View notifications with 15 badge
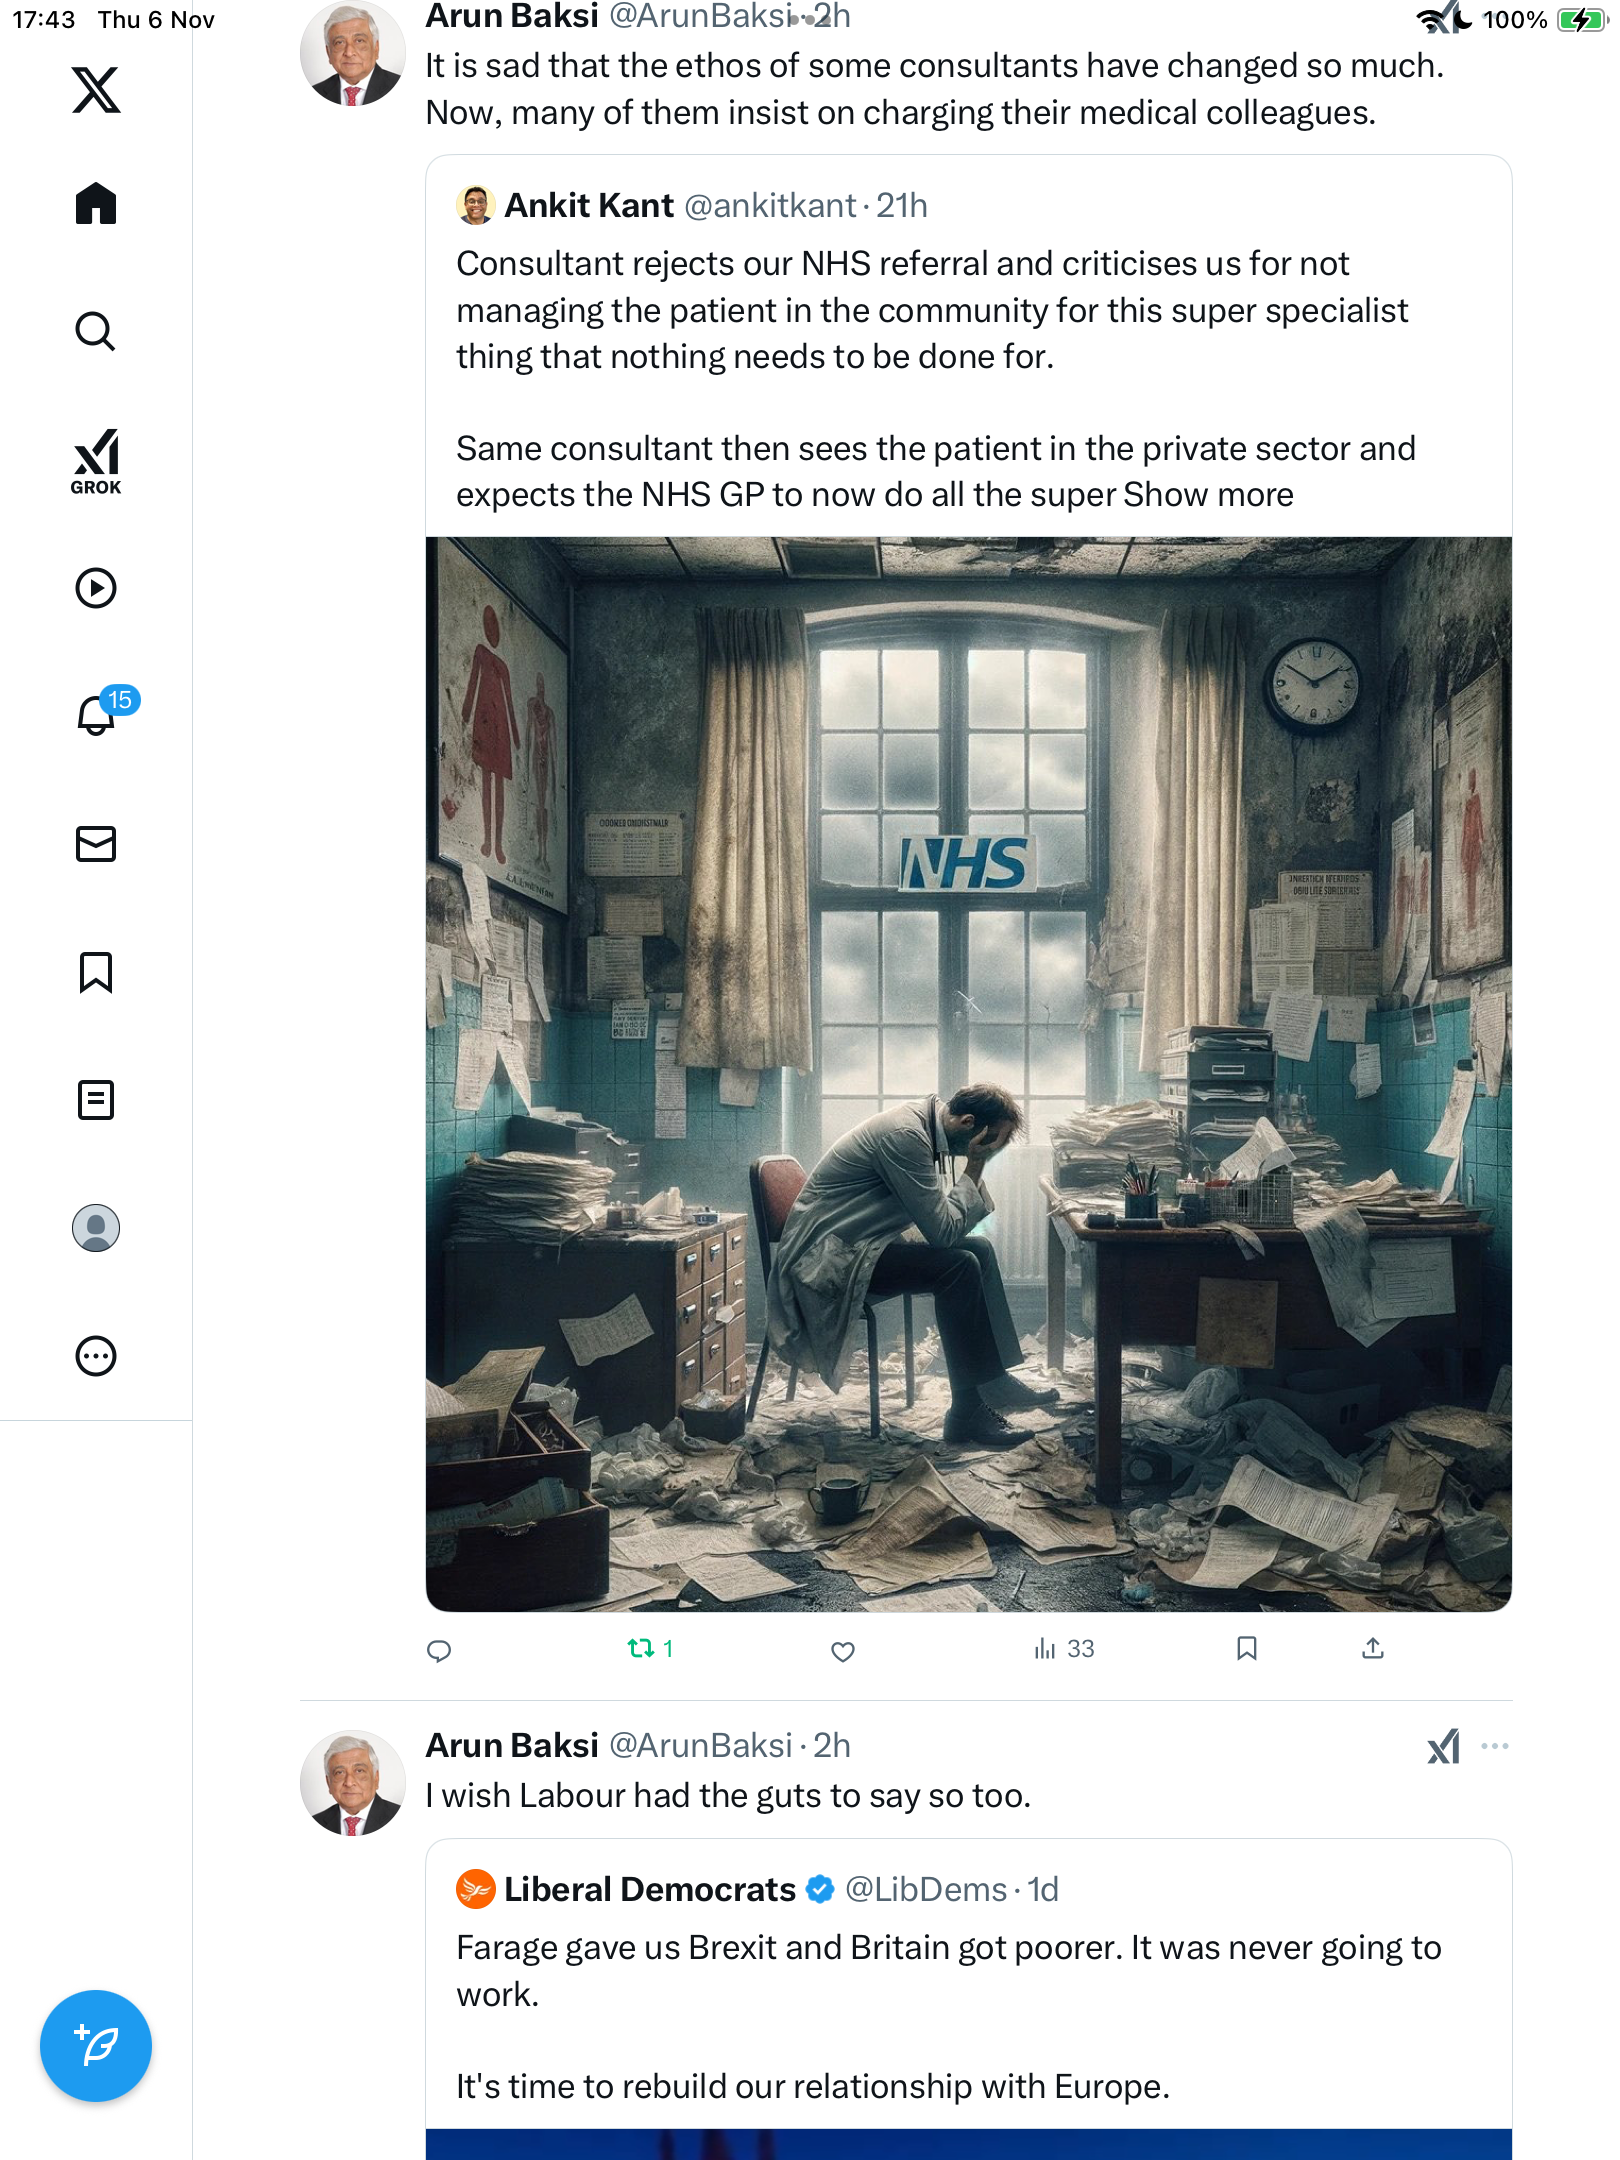The image size is (1620, 2160). point(98,715)
